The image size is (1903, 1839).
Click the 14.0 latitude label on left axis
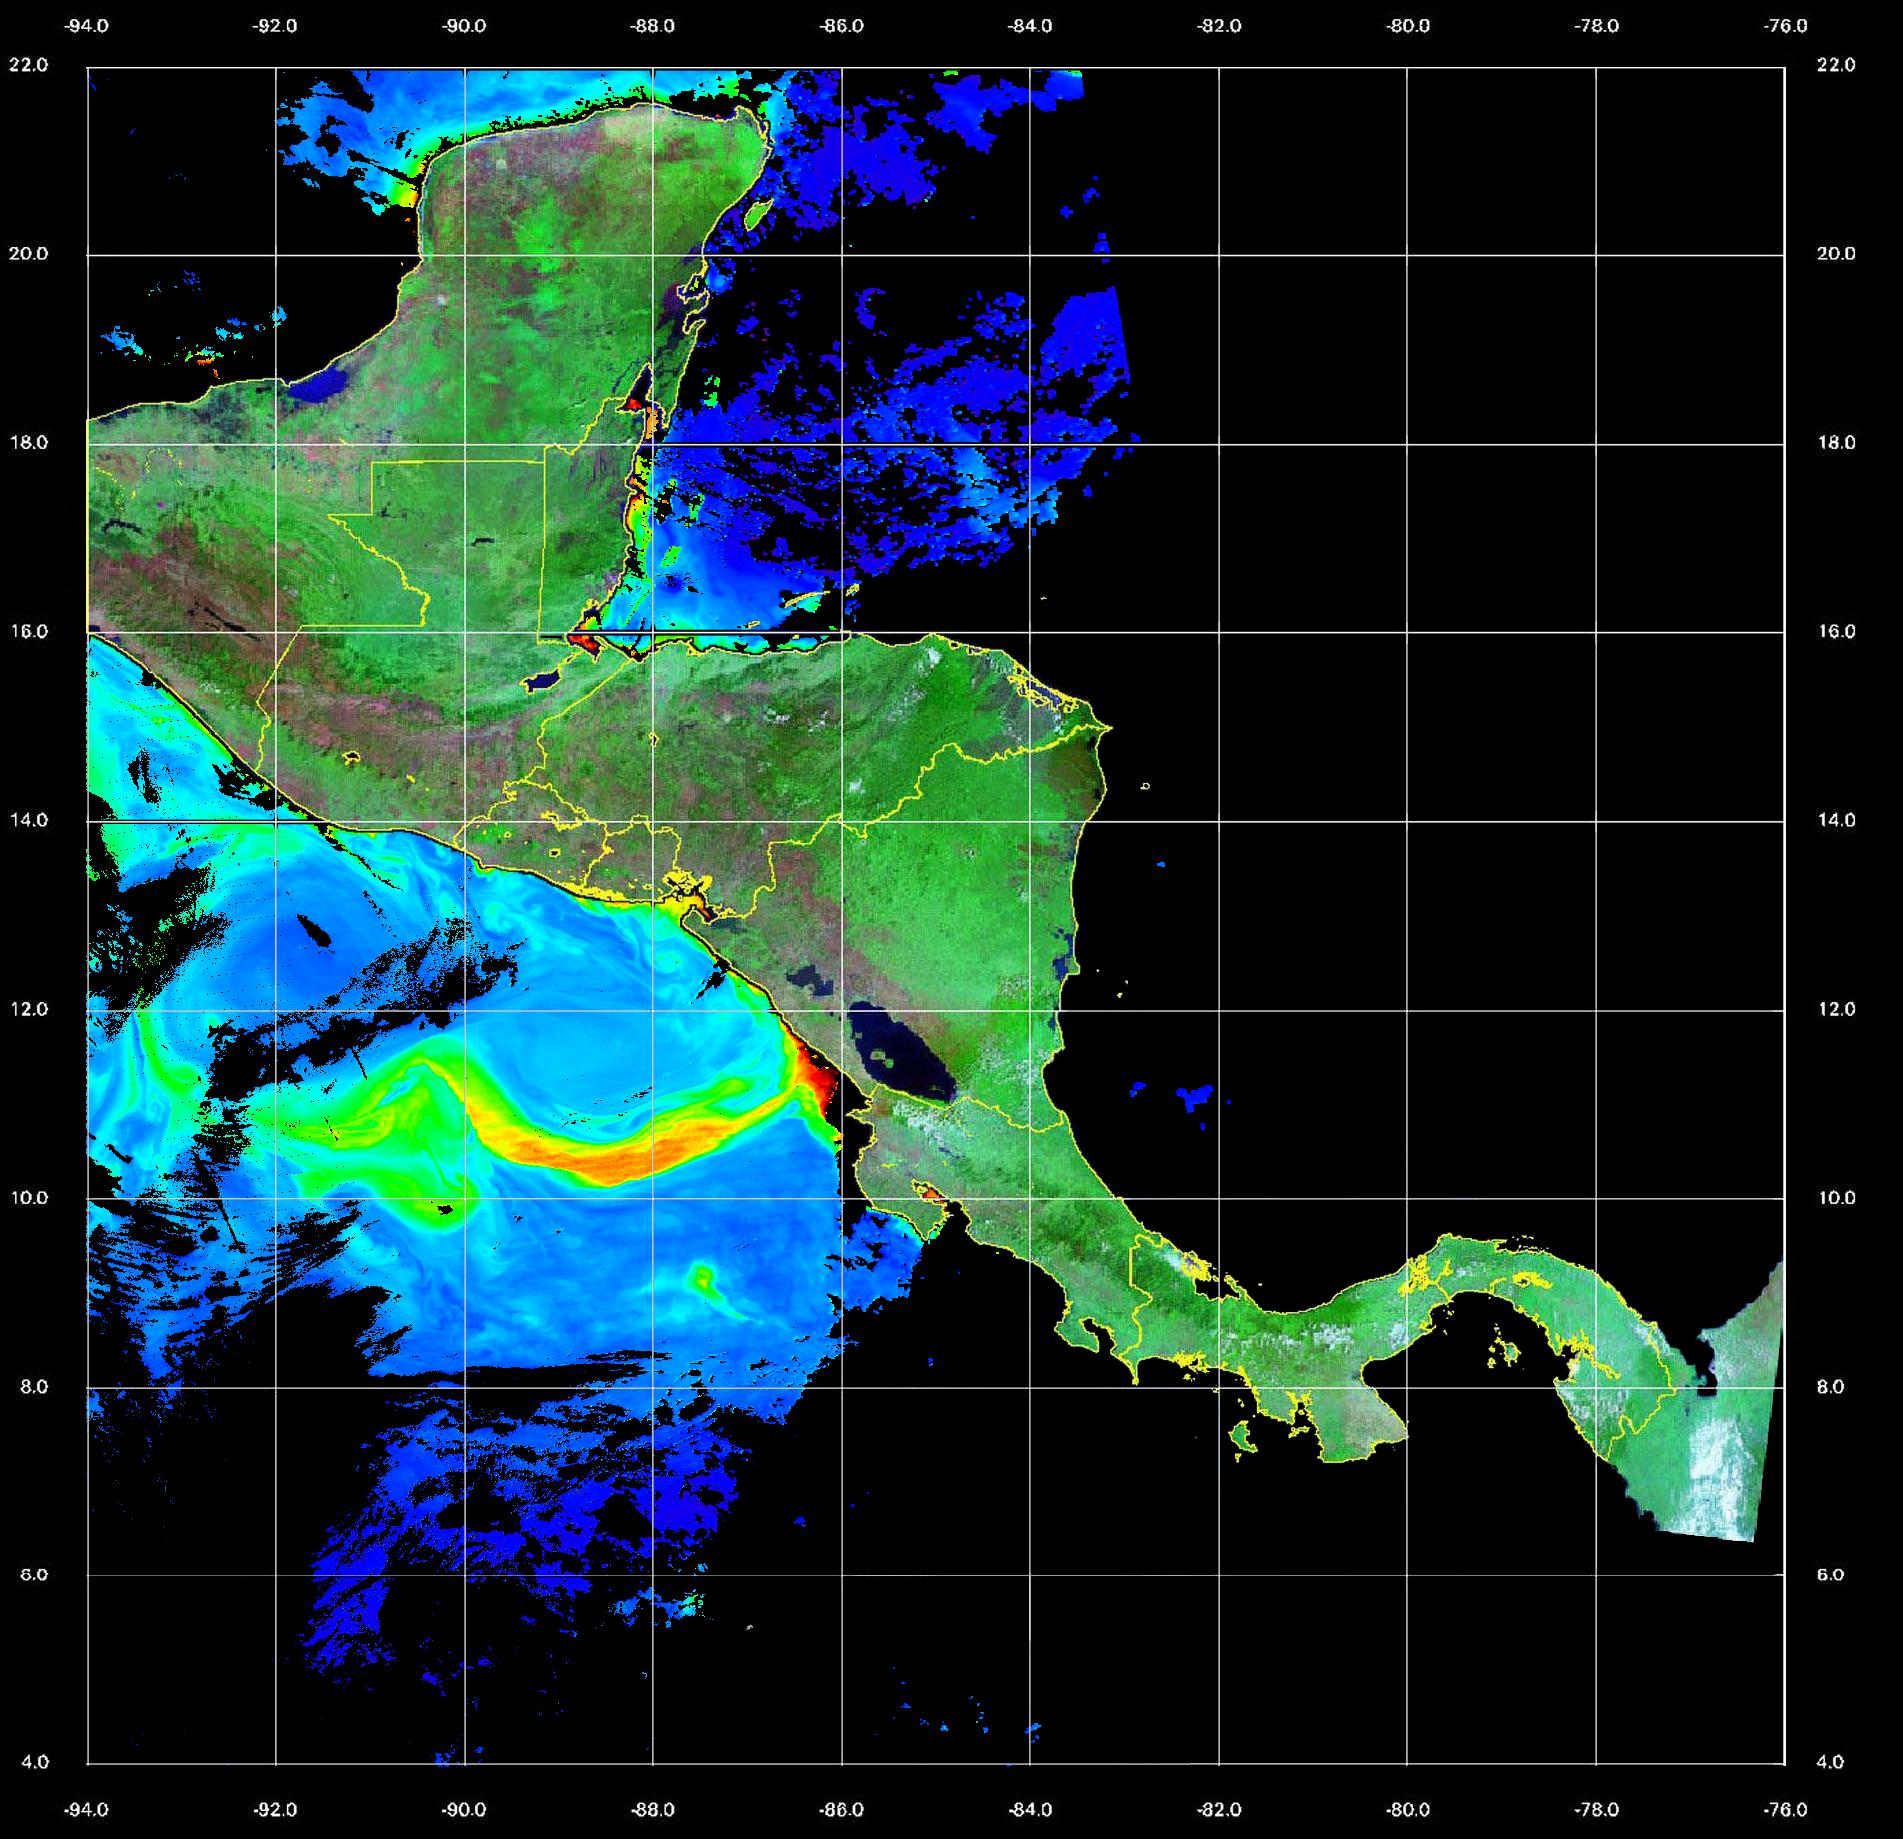click(28, 820)
